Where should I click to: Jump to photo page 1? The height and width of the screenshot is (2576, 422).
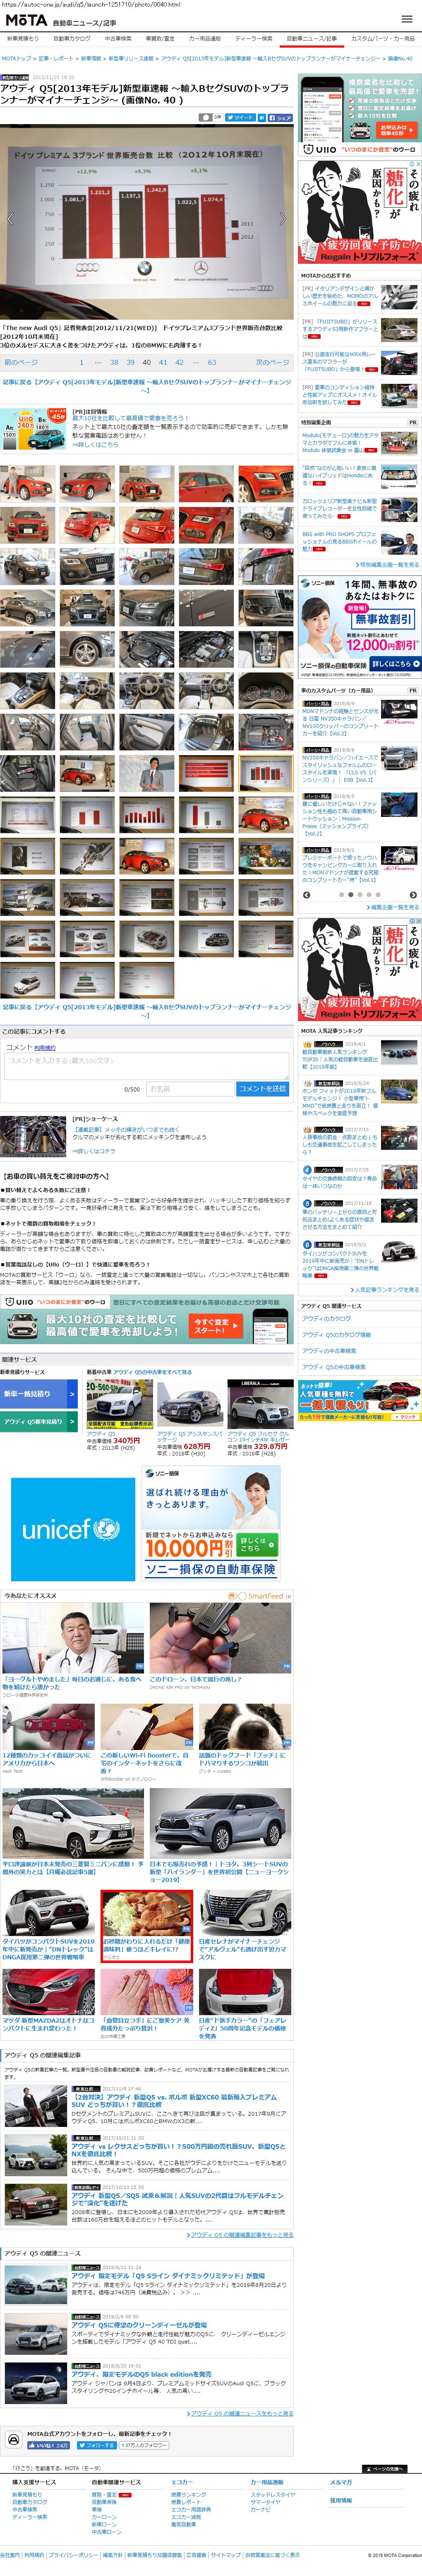point(82,363)
